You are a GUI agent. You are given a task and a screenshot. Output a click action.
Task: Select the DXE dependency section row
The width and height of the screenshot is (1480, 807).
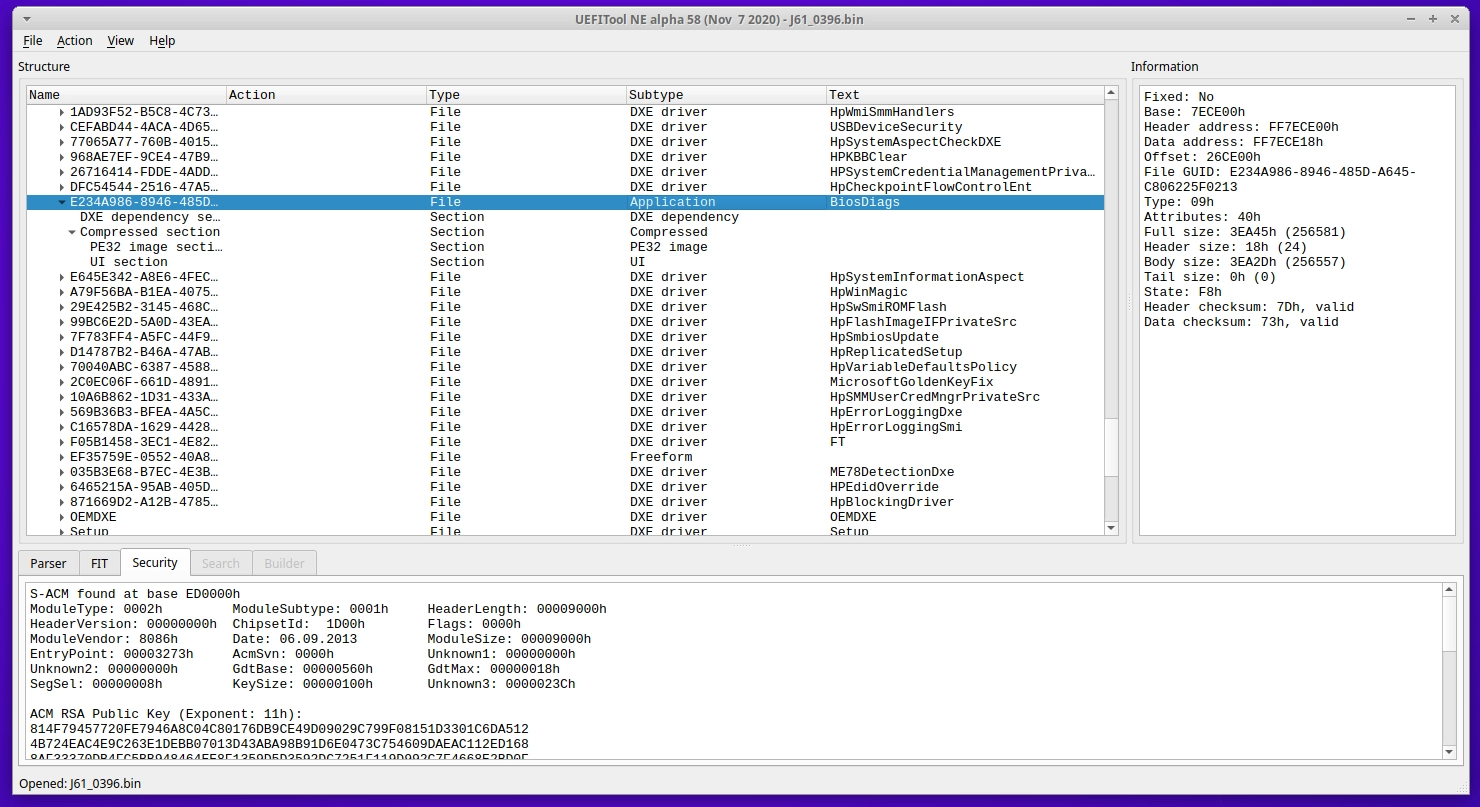click(565, 217)
